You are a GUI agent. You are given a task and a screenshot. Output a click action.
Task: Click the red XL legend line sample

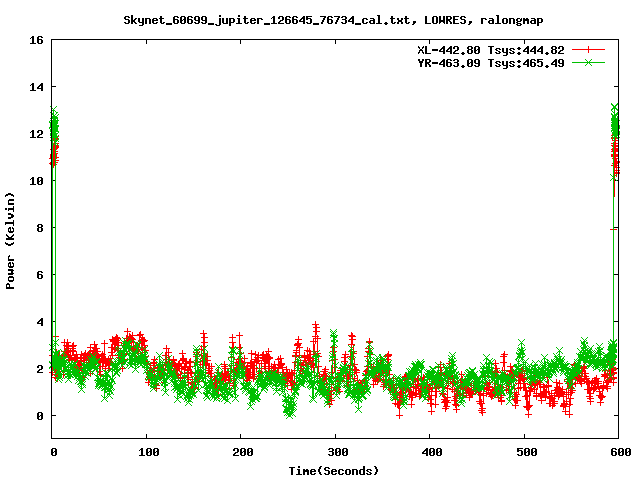pyautogui.click(x=588, y=50)
